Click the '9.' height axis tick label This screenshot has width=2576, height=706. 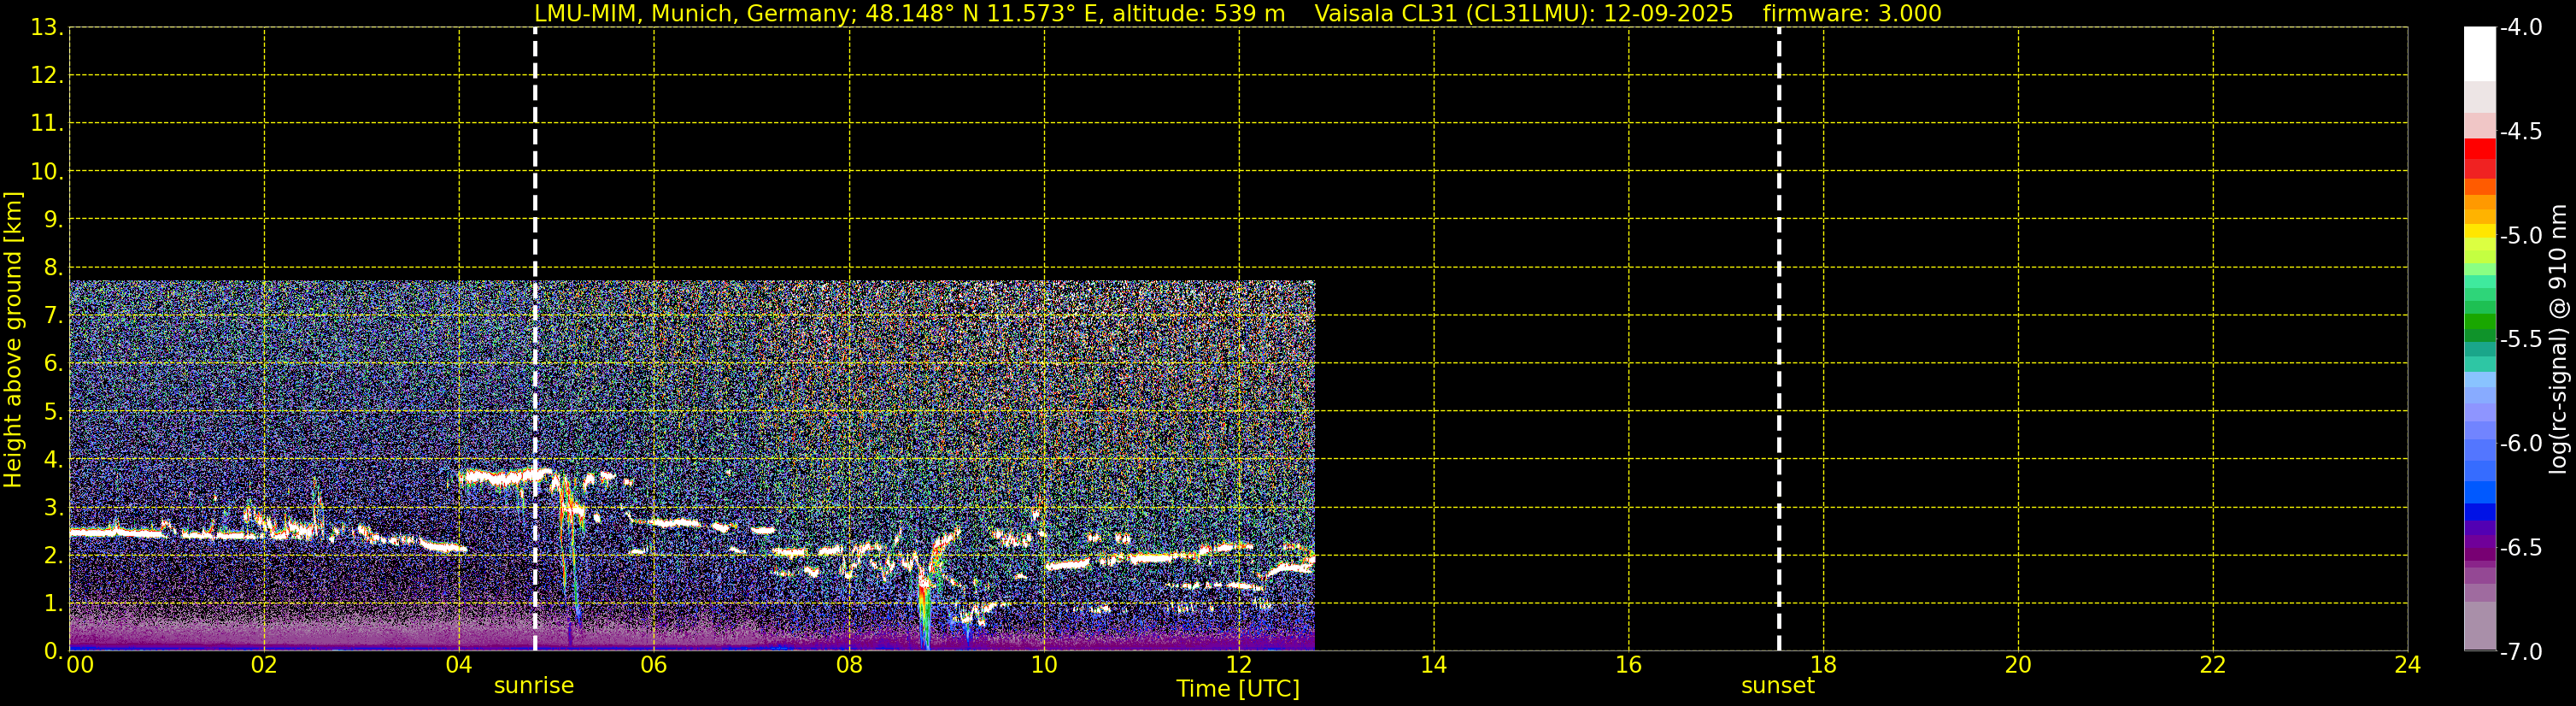pyautogui.click(x=53, y=219)
